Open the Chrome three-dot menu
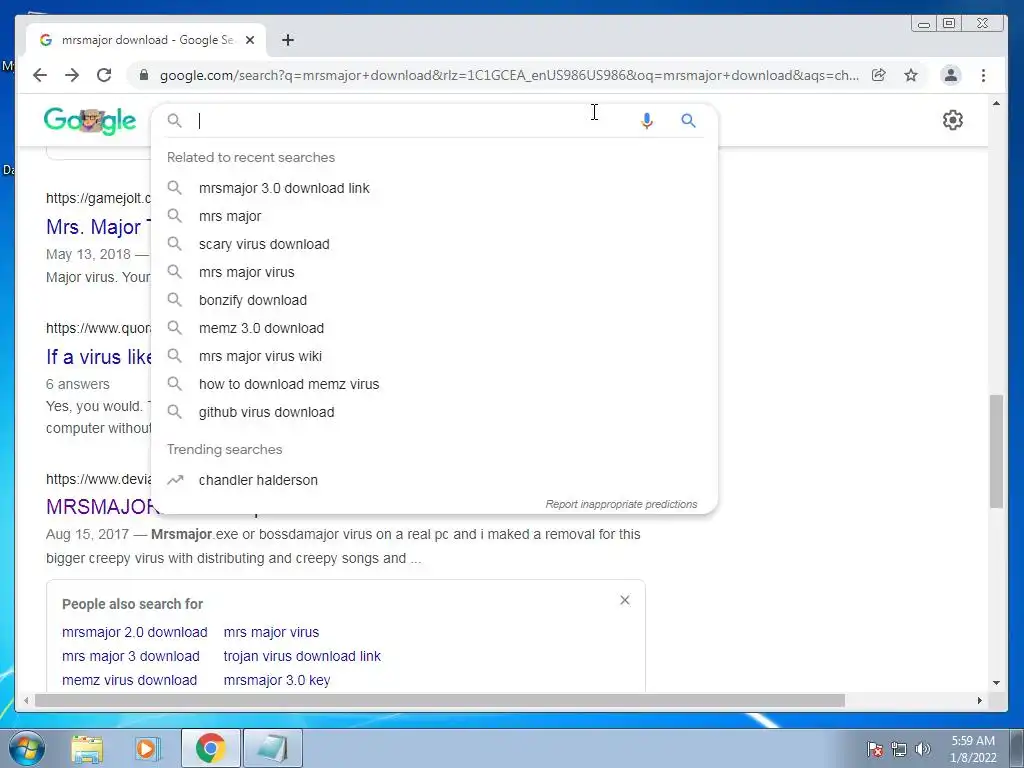This screenshot has height=768, width=1024. coord(984,75)
